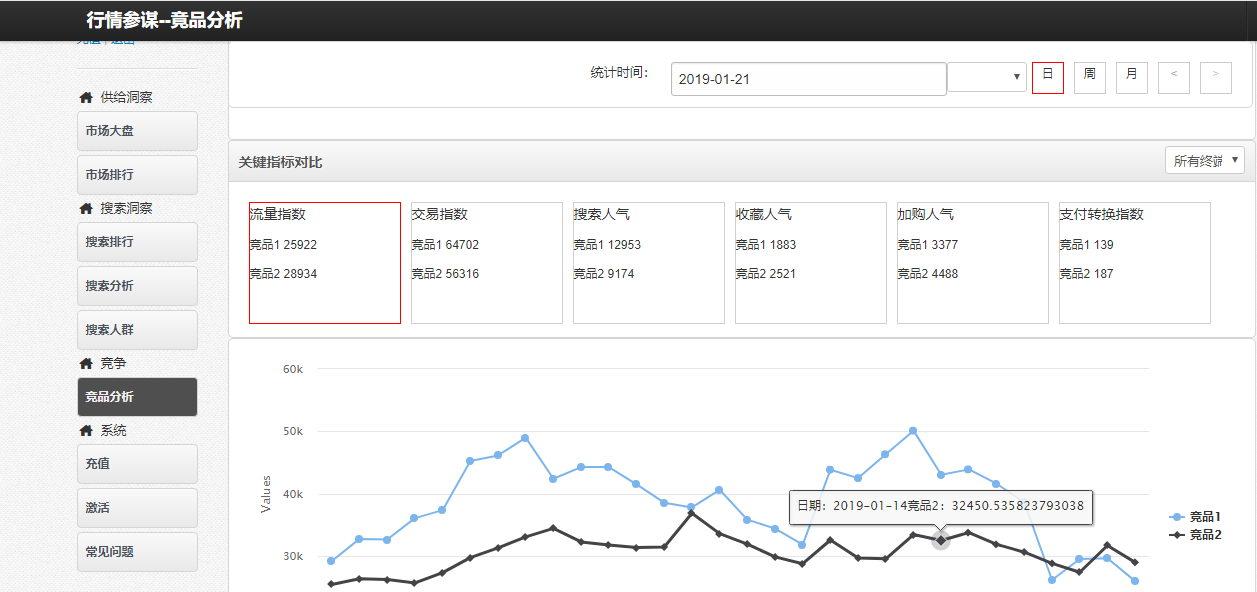Open 市场大盘 in the sidebar
1257x592 pixels.
pyautogui.click(x=137, y=131)
